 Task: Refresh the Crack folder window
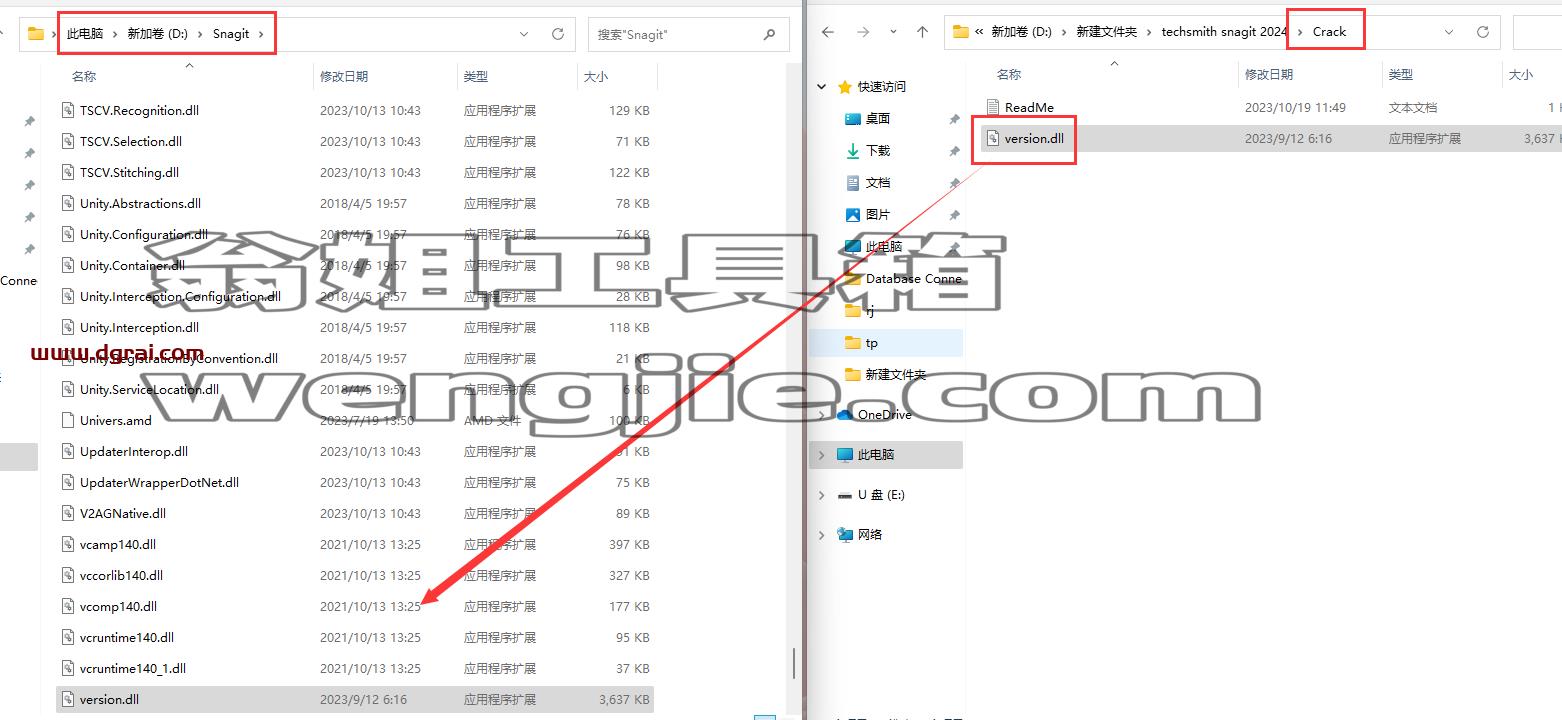[1483, 32]
